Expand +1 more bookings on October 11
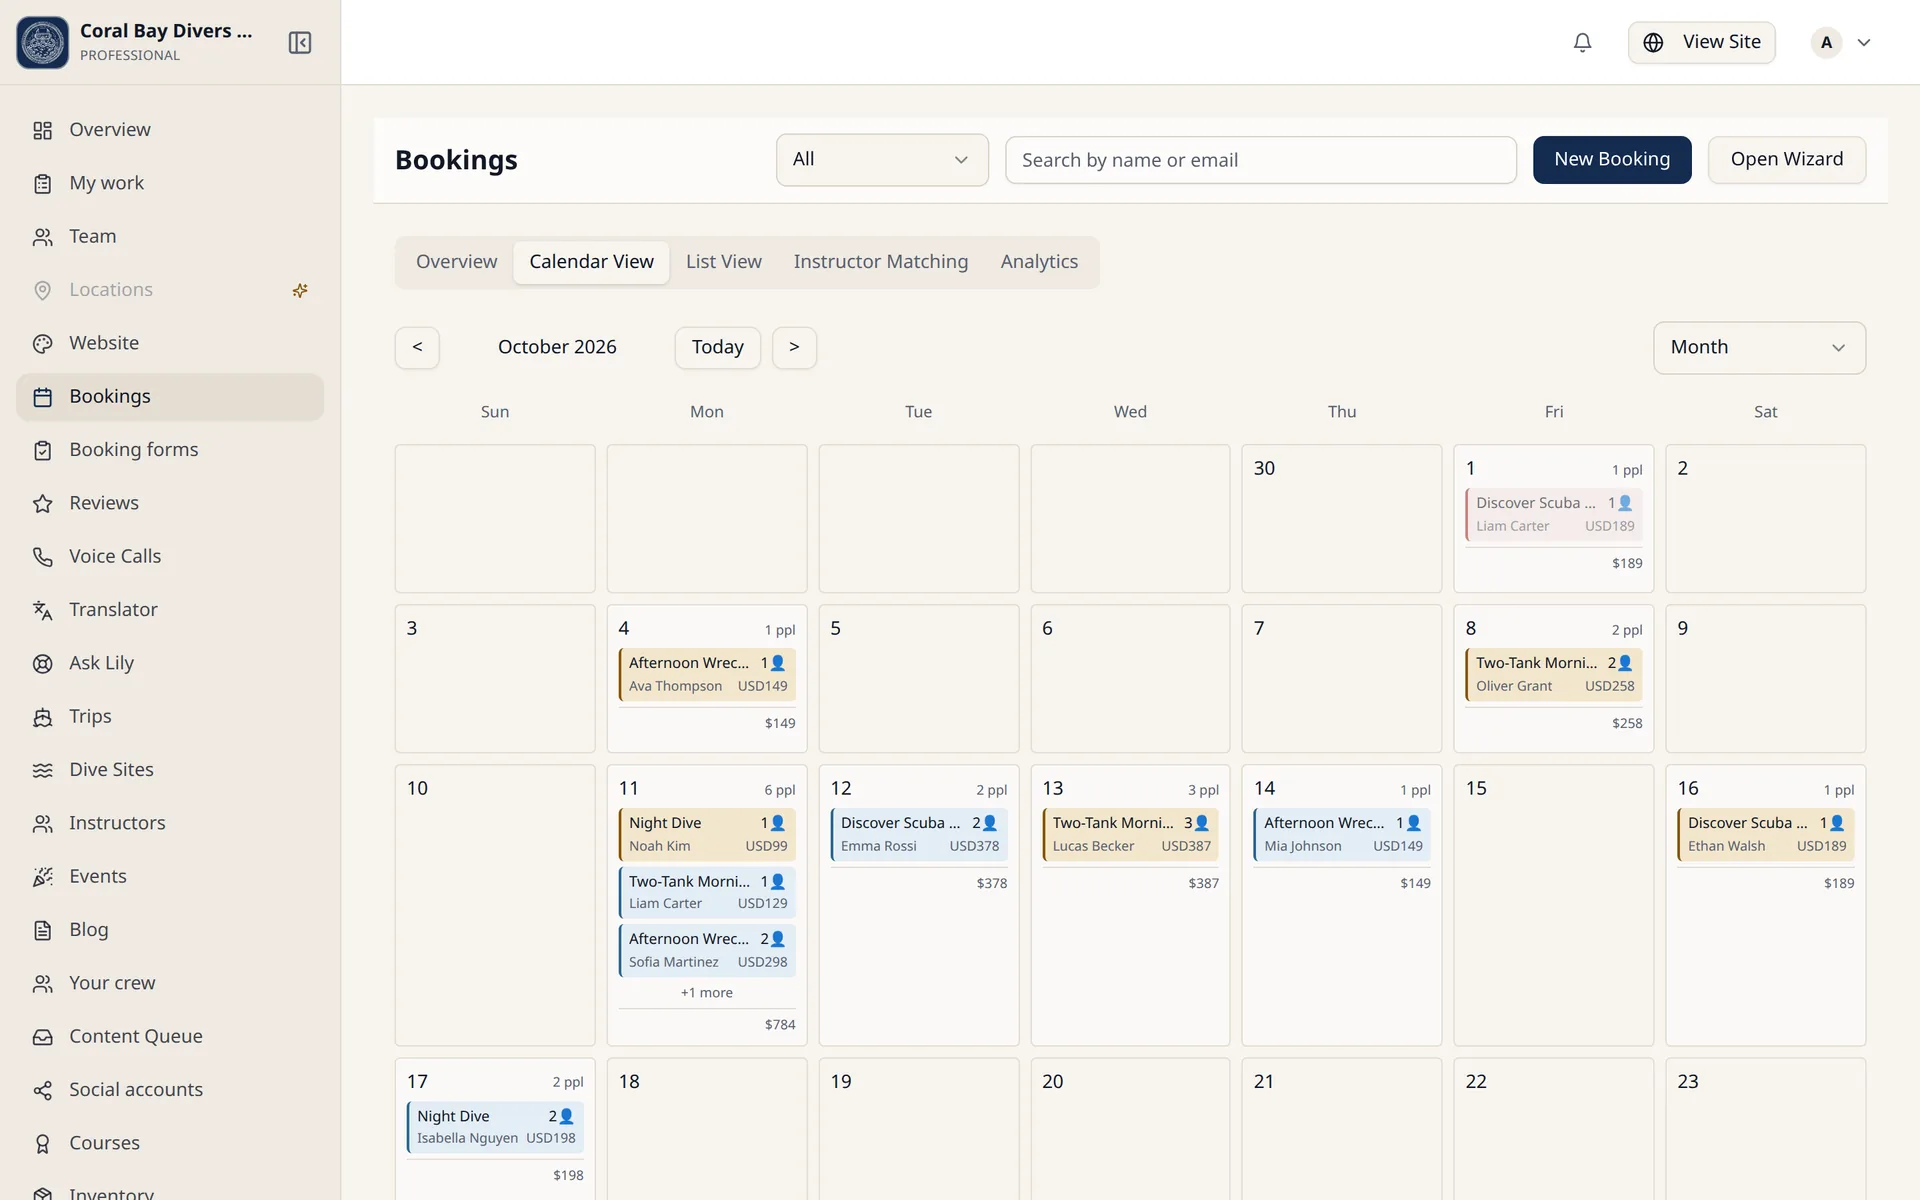 coord(706,992)
